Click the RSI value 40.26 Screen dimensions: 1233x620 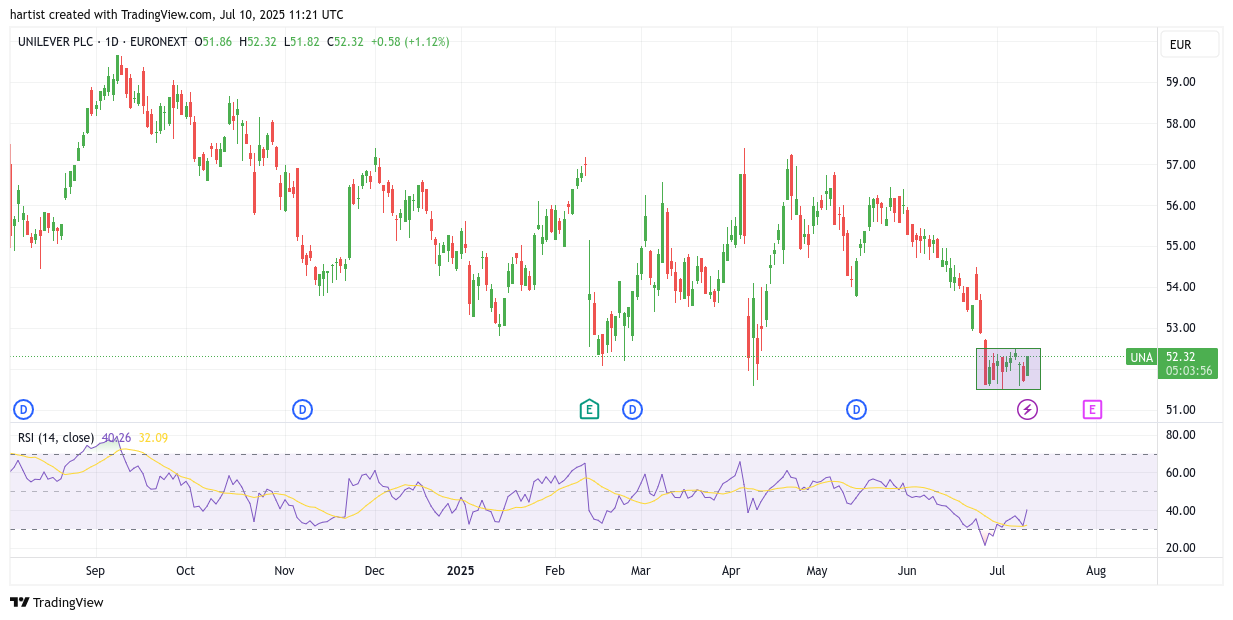pos(116,437)
